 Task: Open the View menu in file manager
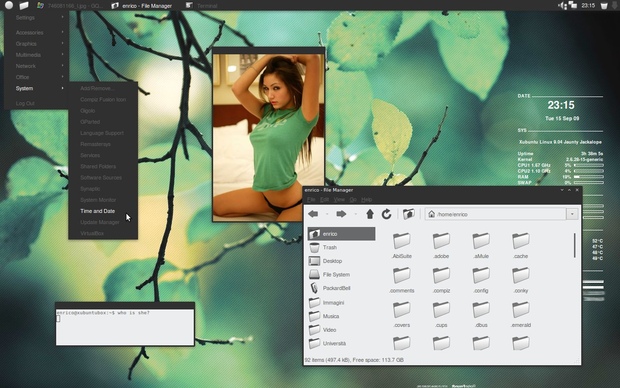coord(339,199)
